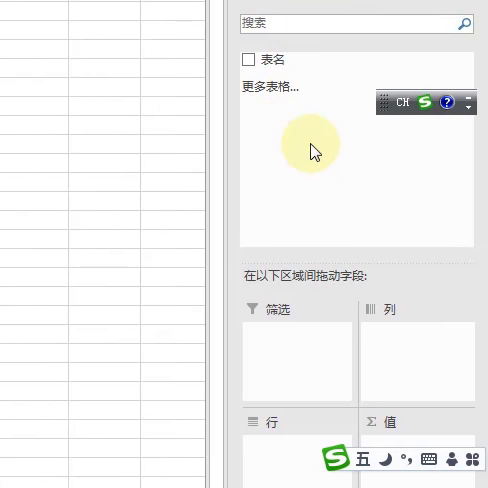The width and height of the screenshot is (488, 488).
Task: Open the Sogou toolbox icon
Action: pyautogui.click(x=472, y=460)
